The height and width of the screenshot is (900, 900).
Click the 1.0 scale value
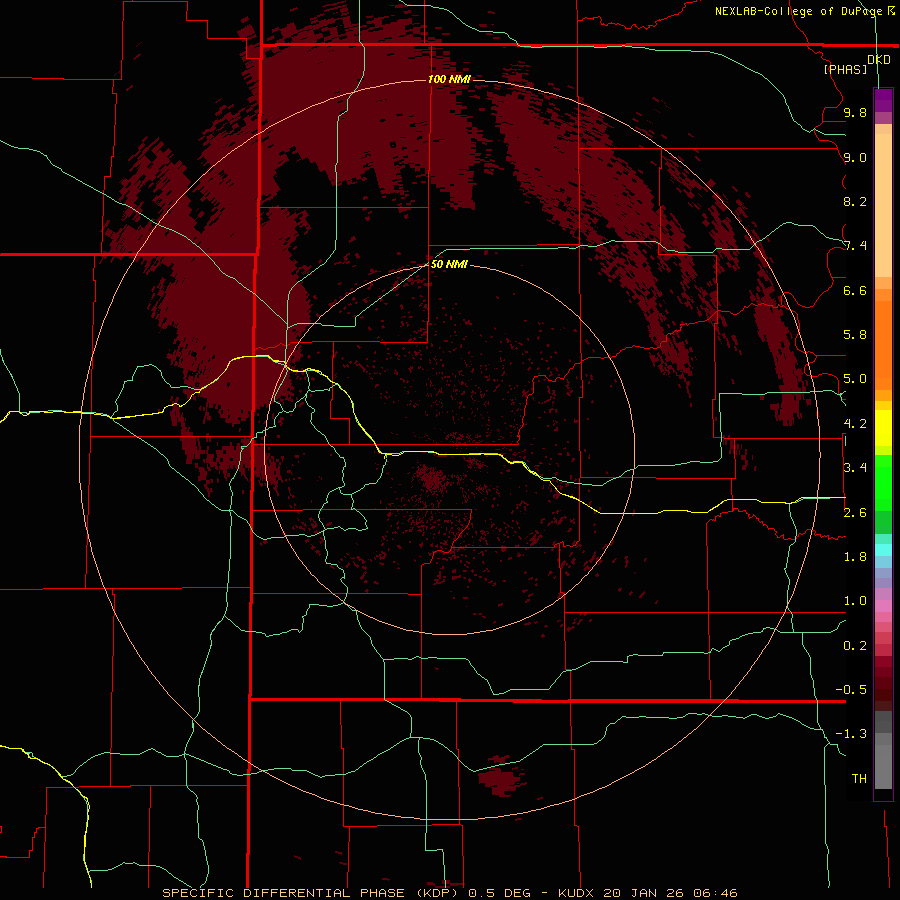[x=855, y=601]
